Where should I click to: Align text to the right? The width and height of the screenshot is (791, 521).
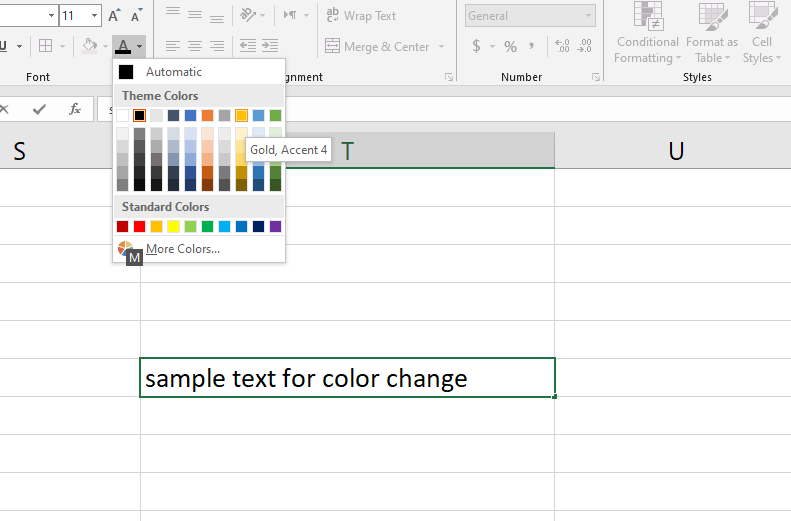(217, 46)
